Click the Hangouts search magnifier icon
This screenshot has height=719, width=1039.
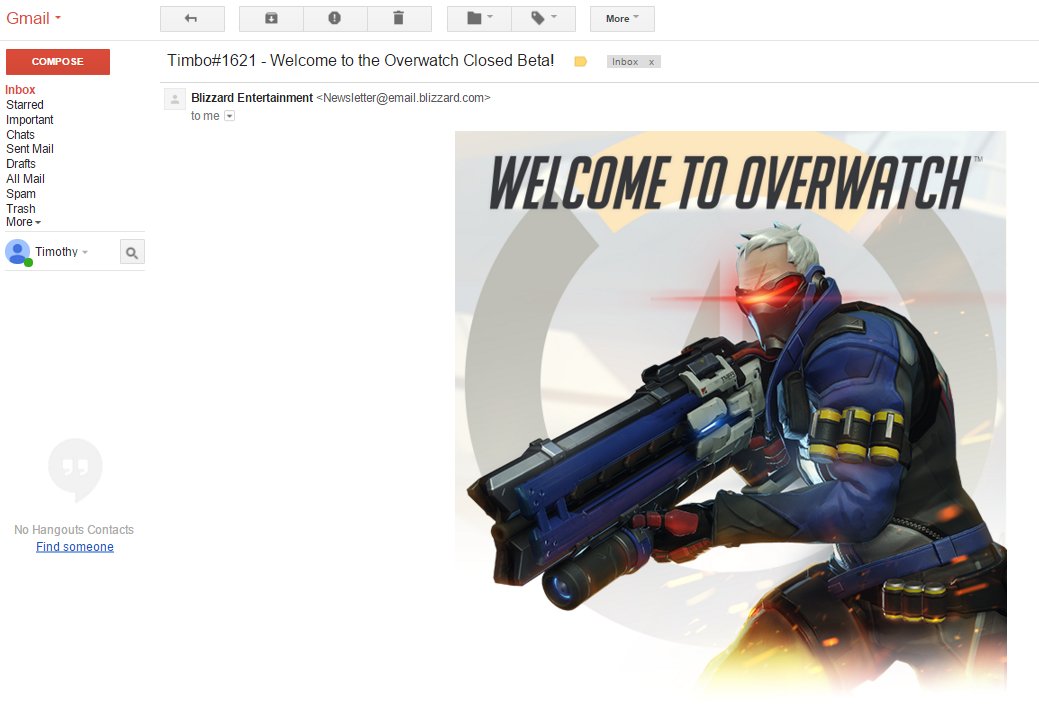pos(132,252)
